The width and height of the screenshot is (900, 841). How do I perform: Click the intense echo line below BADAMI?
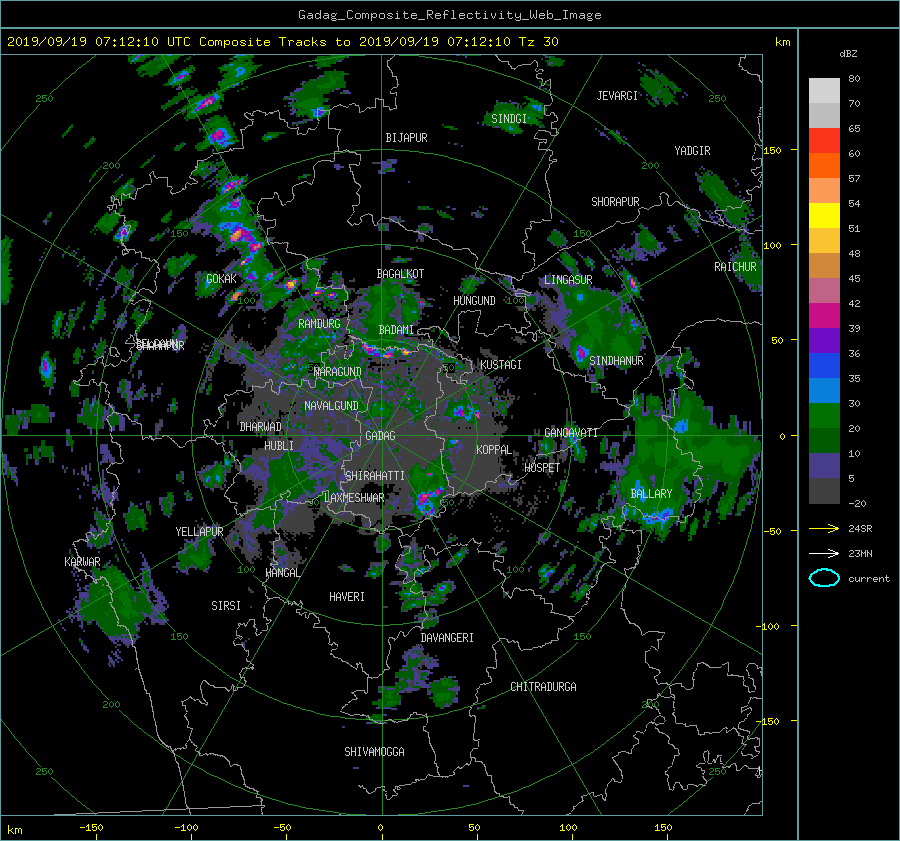click(x=385, y=349)
